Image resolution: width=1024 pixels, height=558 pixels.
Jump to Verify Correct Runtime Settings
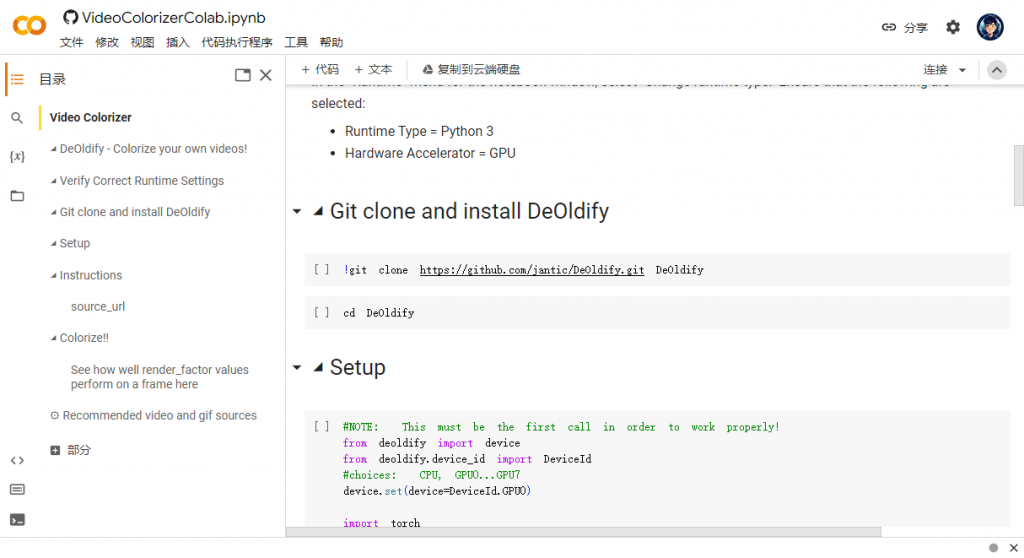(142, 181)
